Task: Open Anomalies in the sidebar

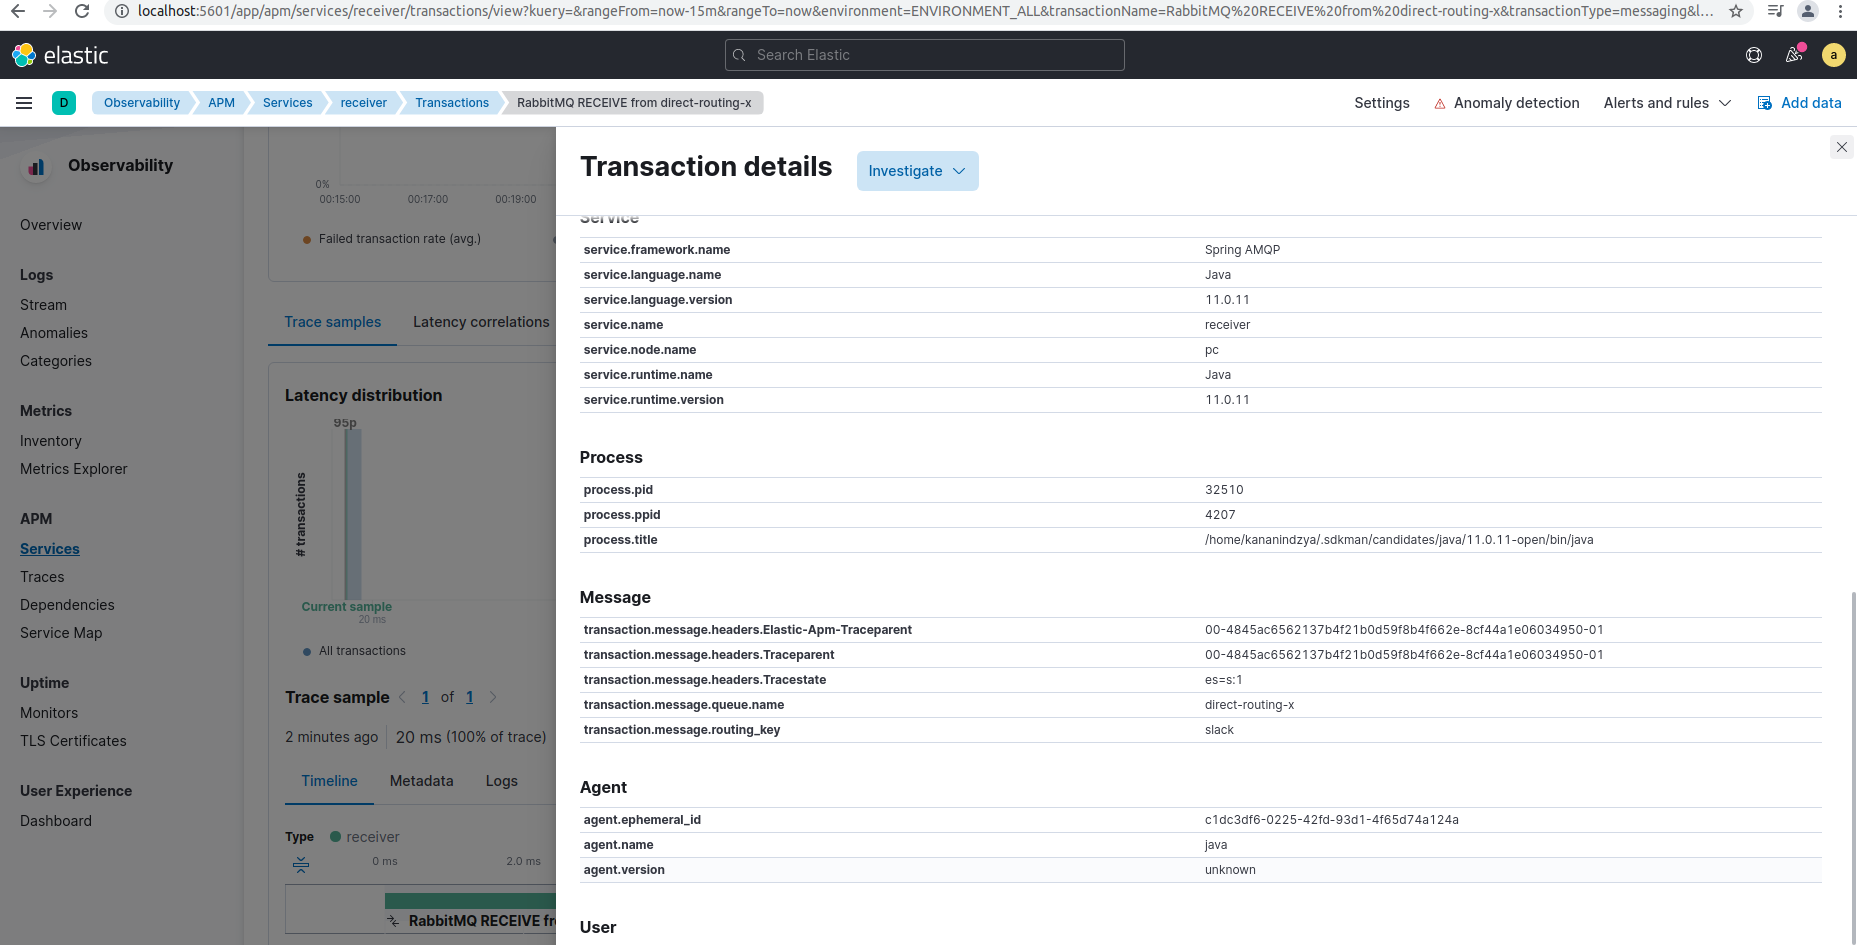Action: pos(54,333)
